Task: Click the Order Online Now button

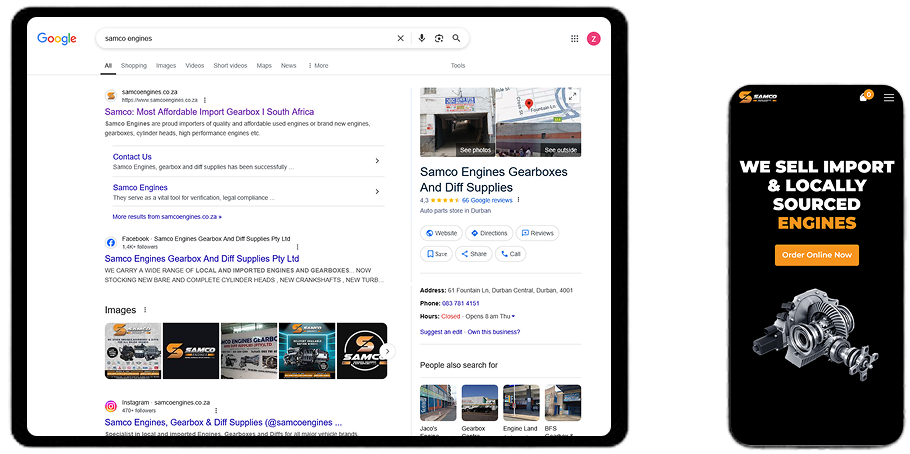Action: [x=816, y=255]
